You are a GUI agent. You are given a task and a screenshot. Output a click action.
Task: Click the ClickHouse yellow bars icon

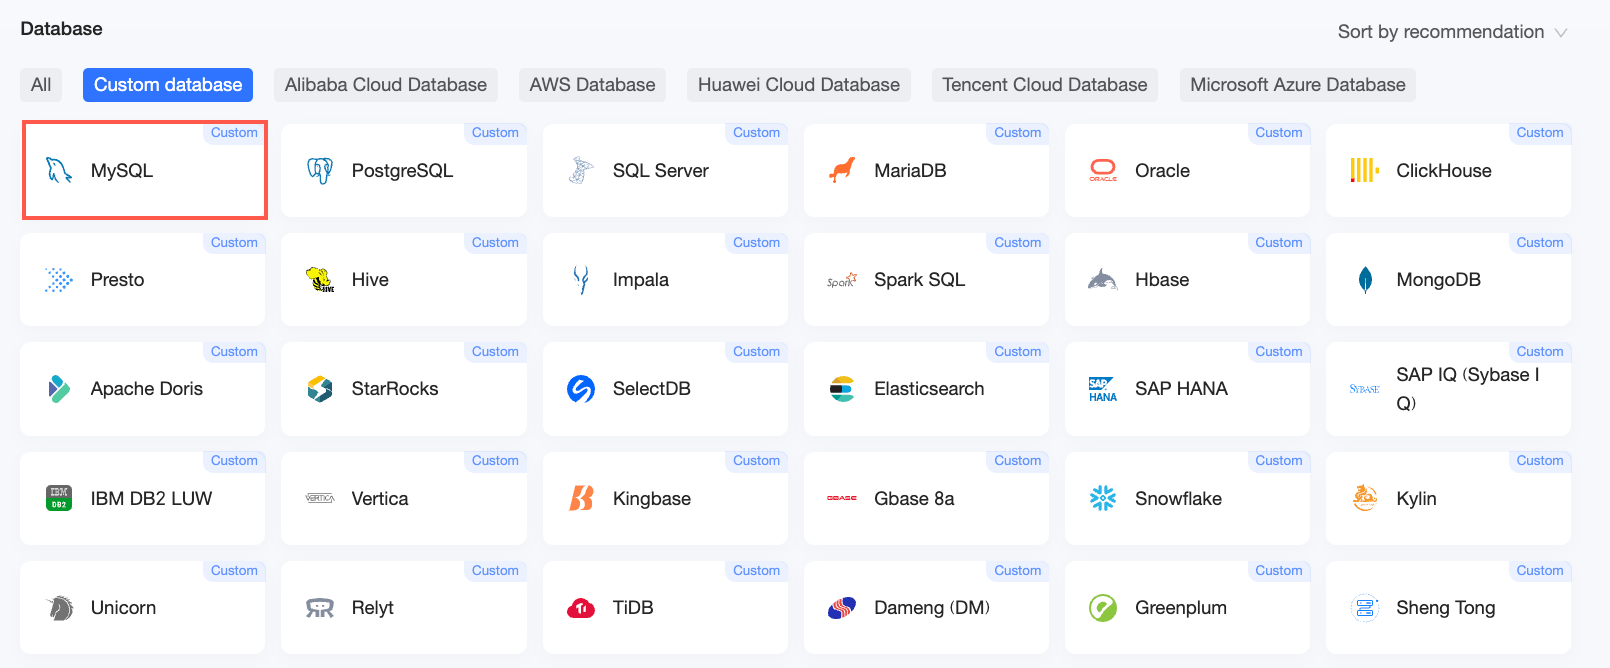pyautogui.click(x=1364, y=171)
